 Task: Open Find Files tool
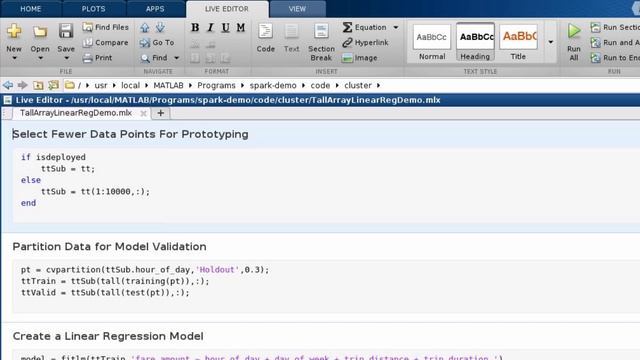[105, 27]
